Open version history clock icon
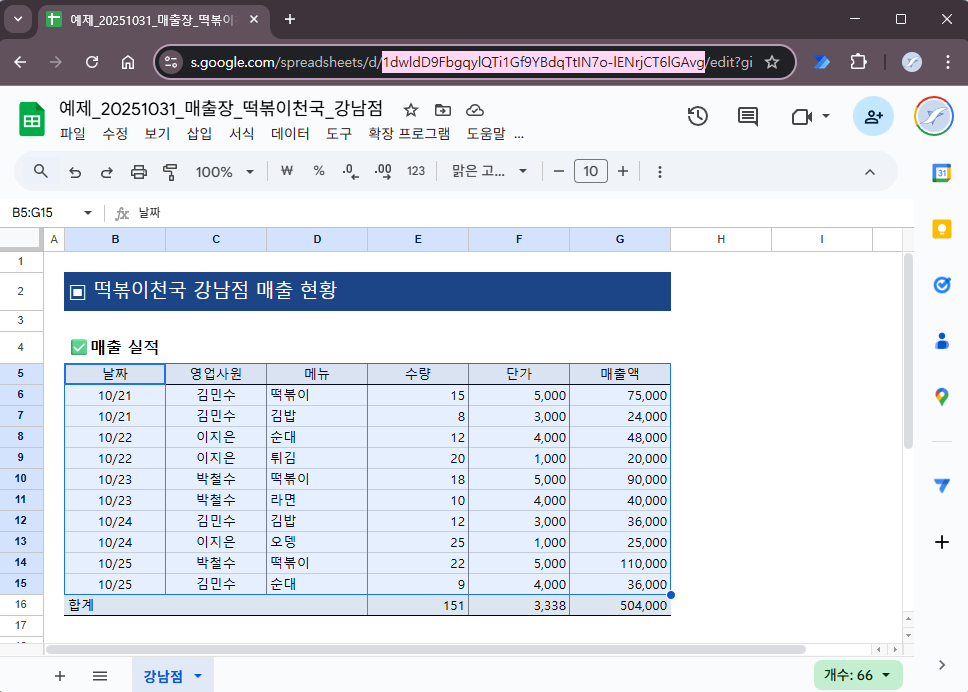Image resolution: width=968 pixels, height=692 pixels. 697,117
